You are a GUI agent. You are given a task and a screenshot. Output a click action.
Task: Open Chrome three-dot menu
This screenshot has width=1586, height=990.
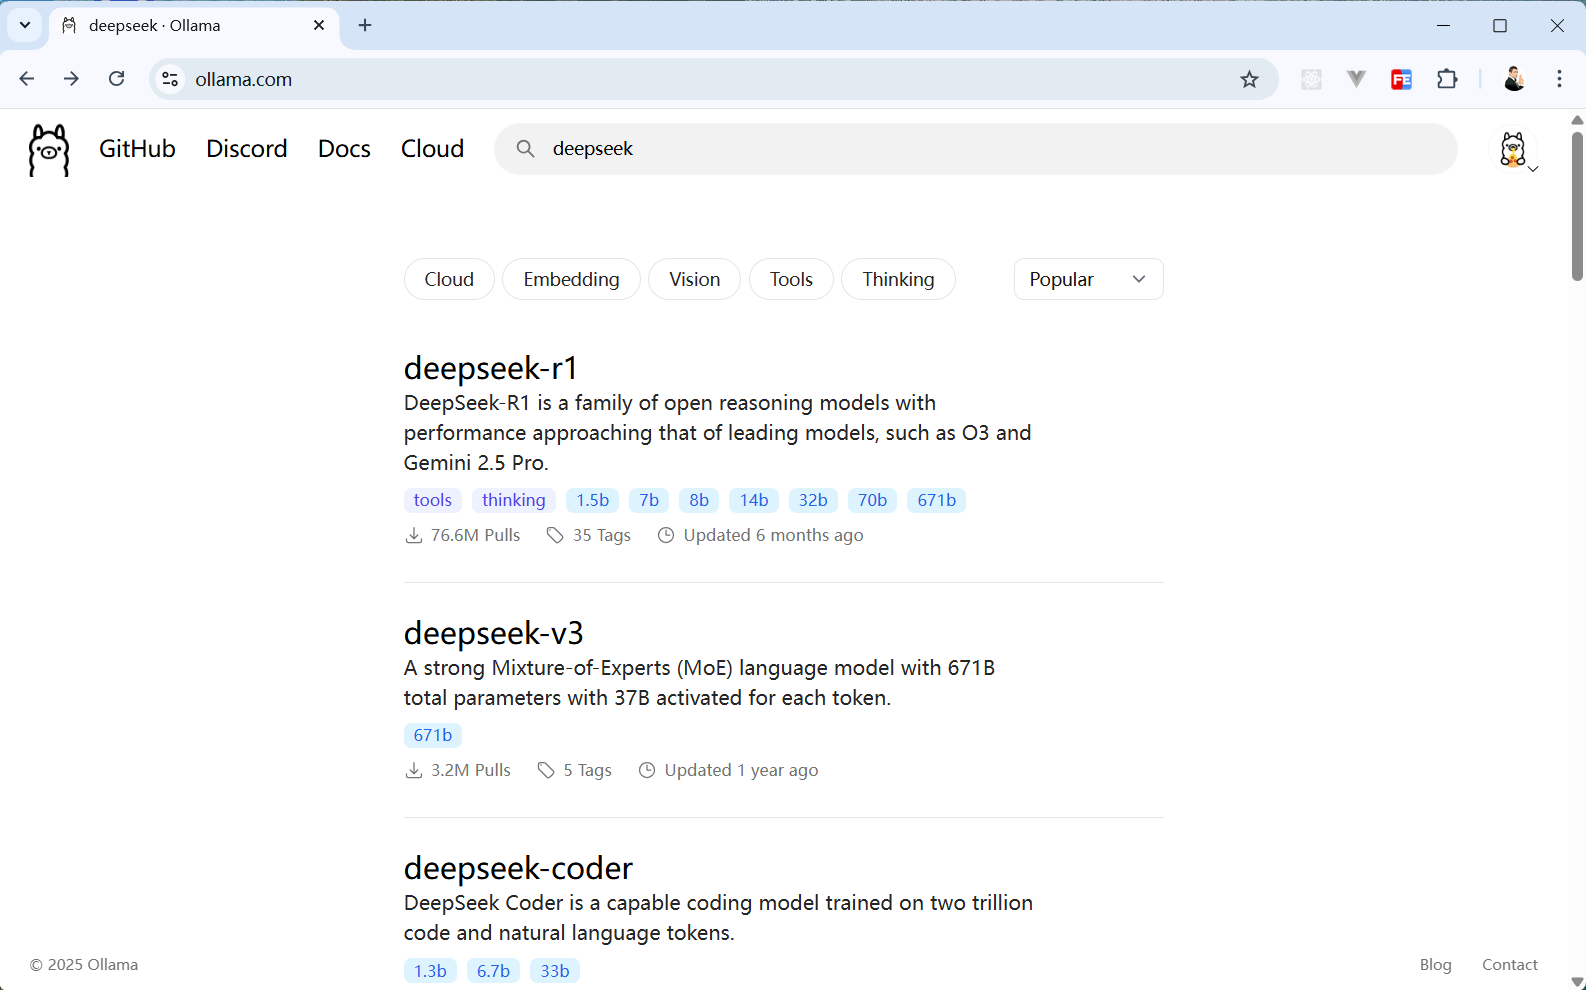click(x=1559, y=79)
